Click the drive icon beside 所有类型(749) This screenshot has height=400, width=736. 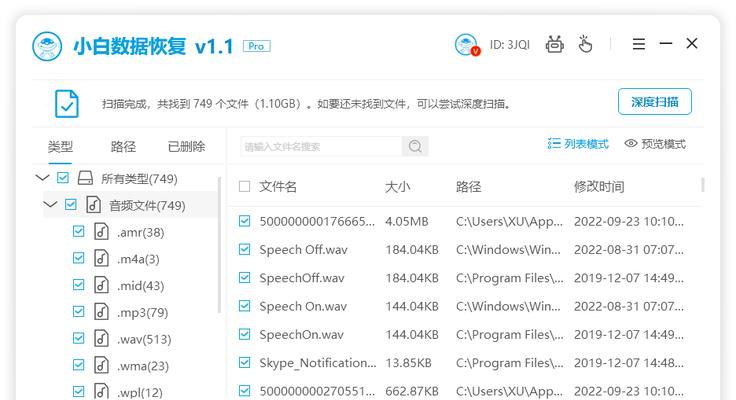[85, 178]
